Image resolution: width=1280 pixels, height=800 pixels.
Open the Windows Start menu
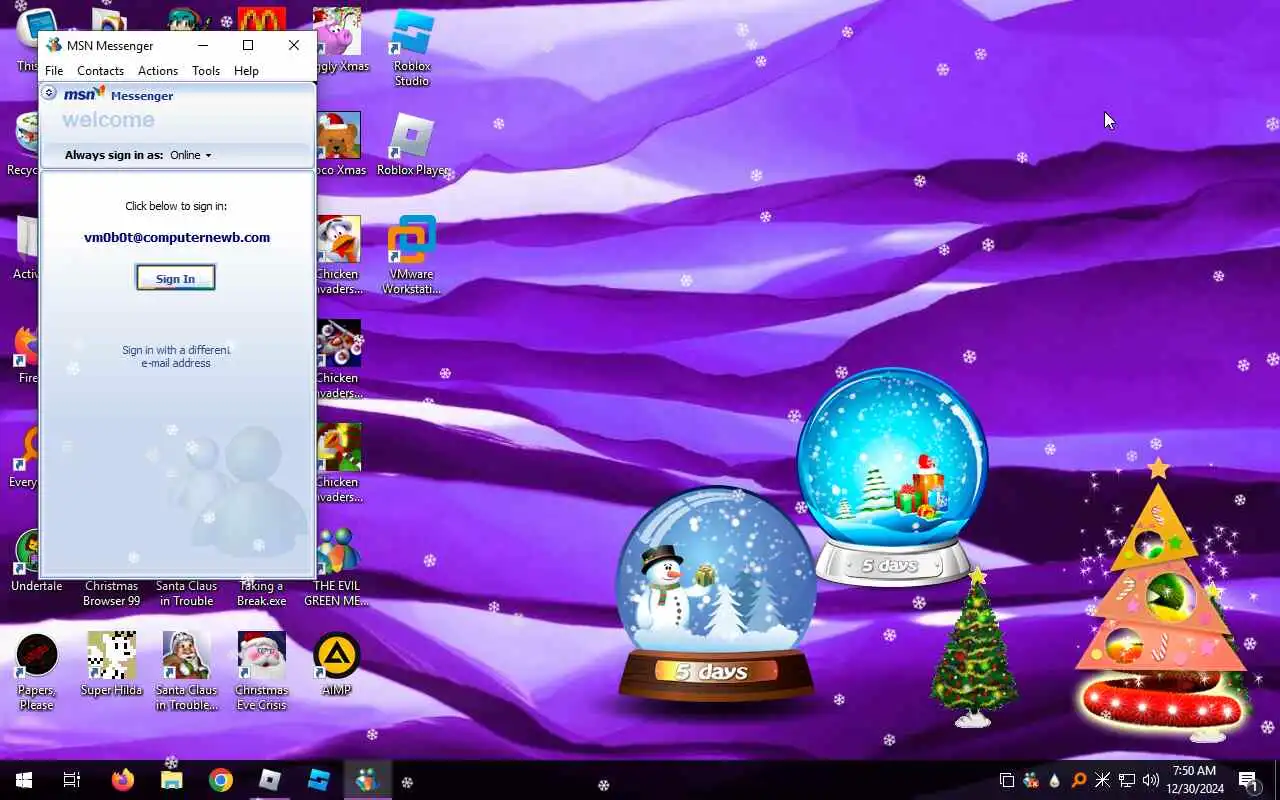coord(24,780)
